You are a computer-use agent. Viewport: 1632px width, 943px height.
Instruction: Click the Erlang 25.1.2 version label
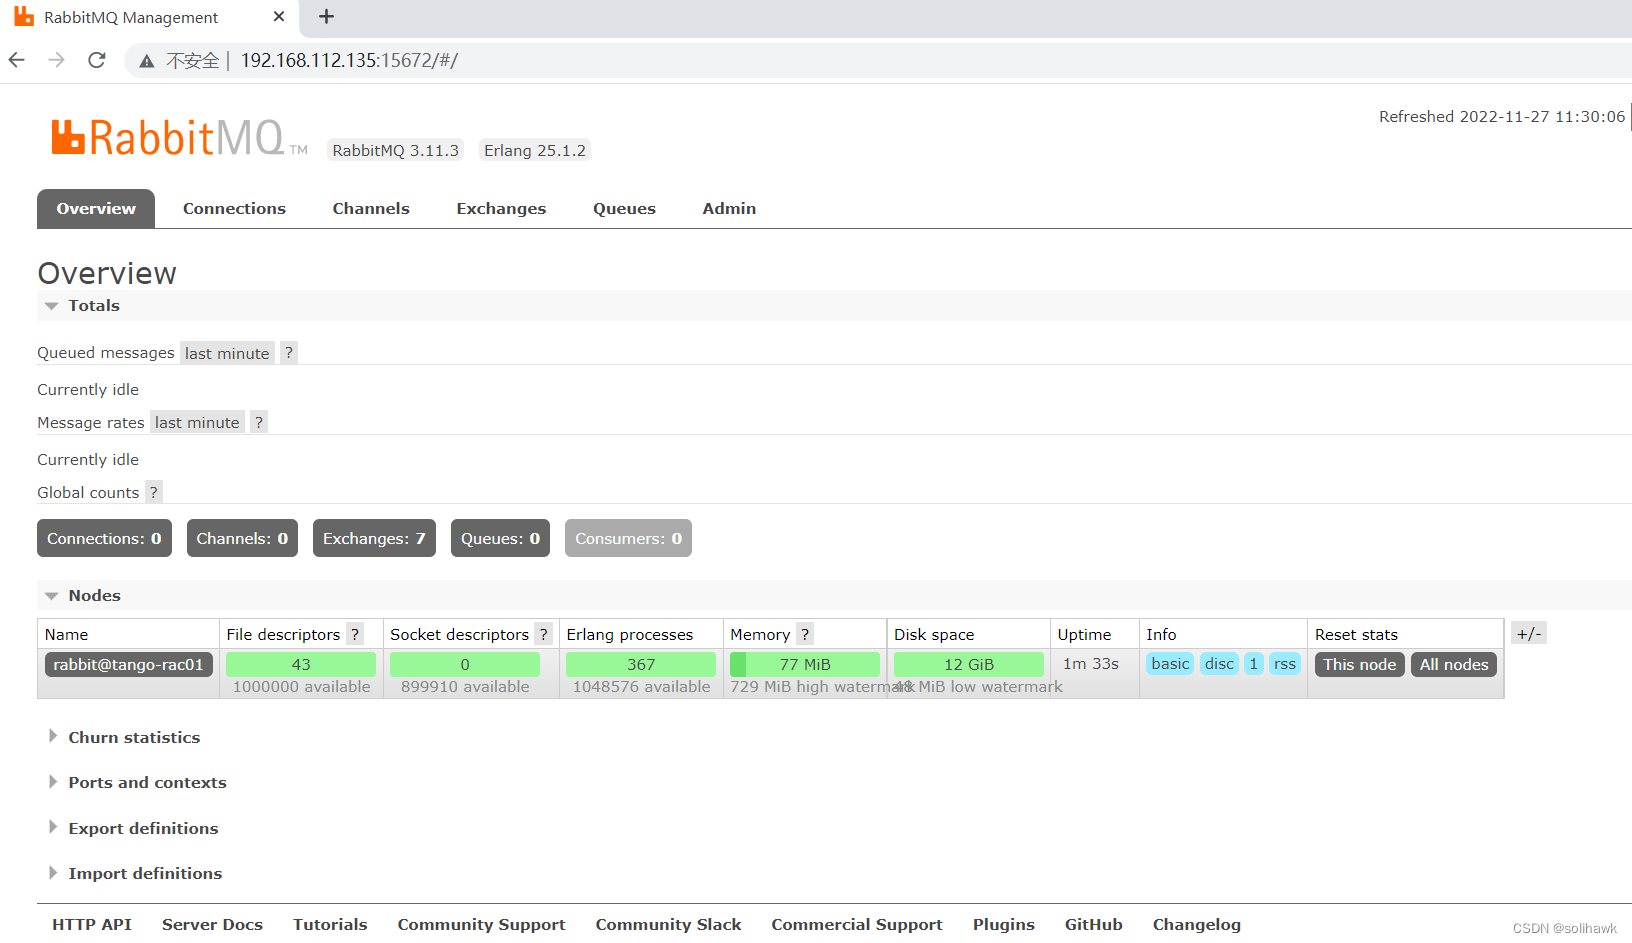point(535,150)
